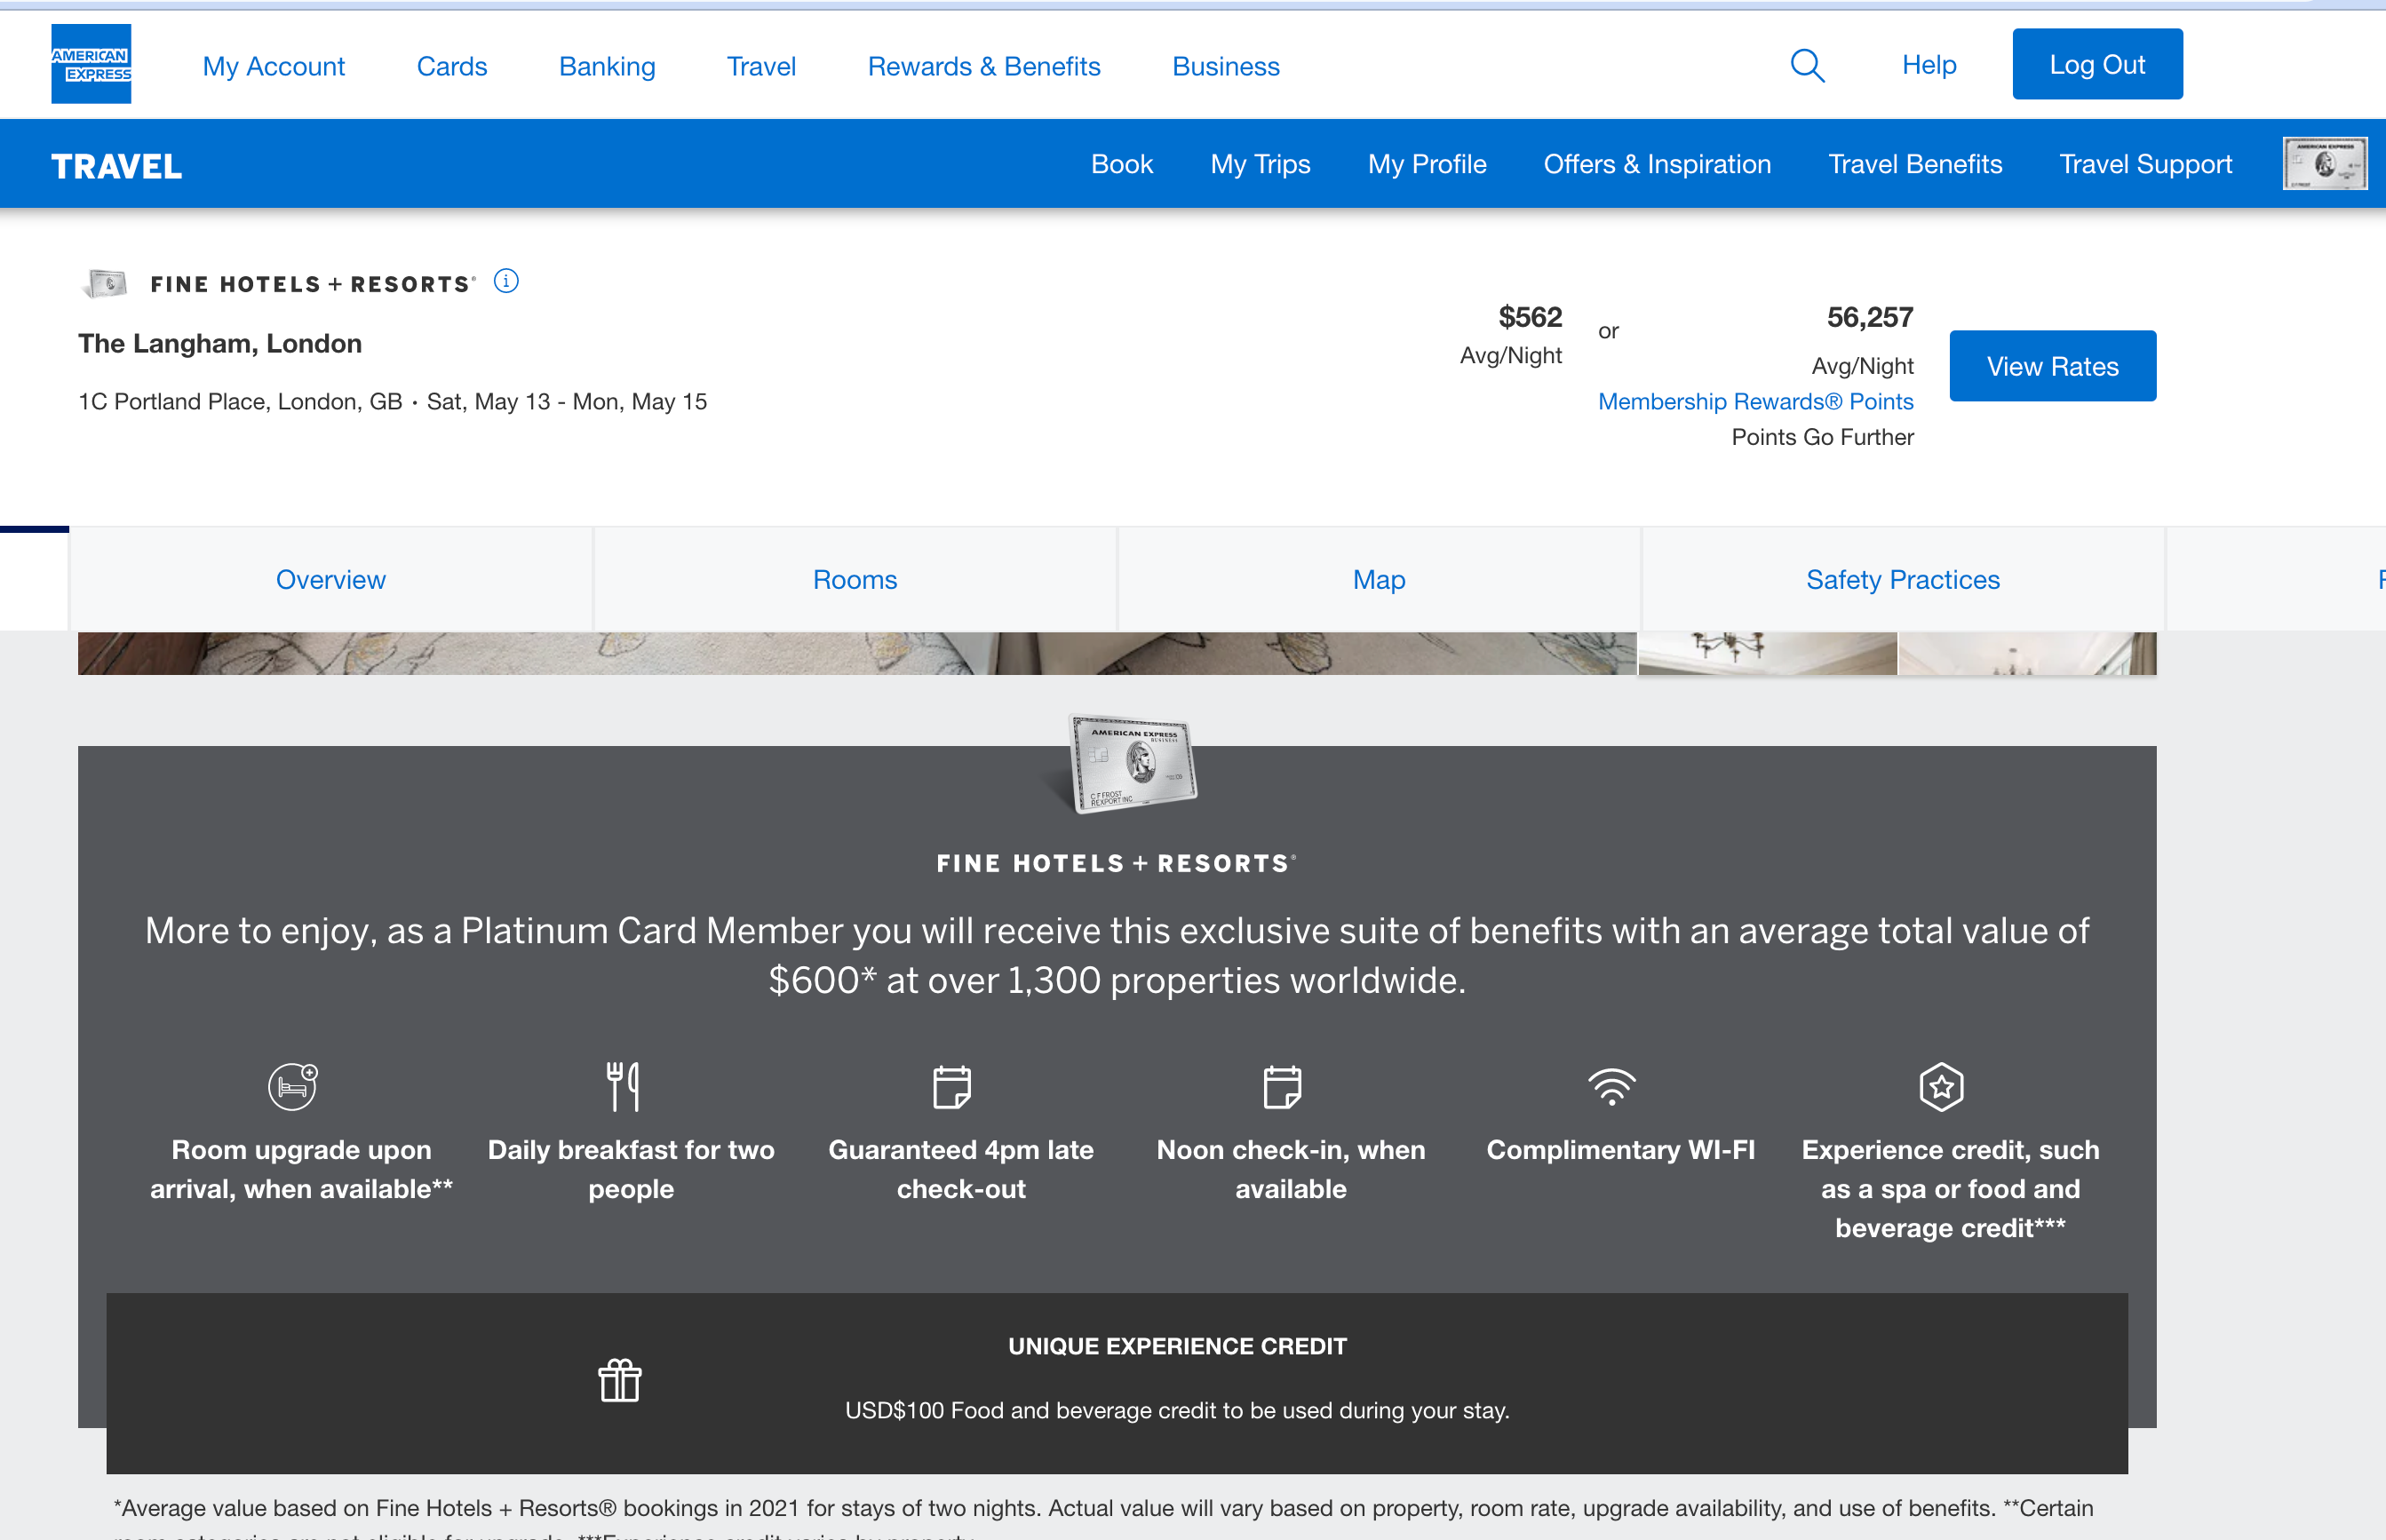Click the Help link
This screenshot has width=2386, height=1540.
1929,65
